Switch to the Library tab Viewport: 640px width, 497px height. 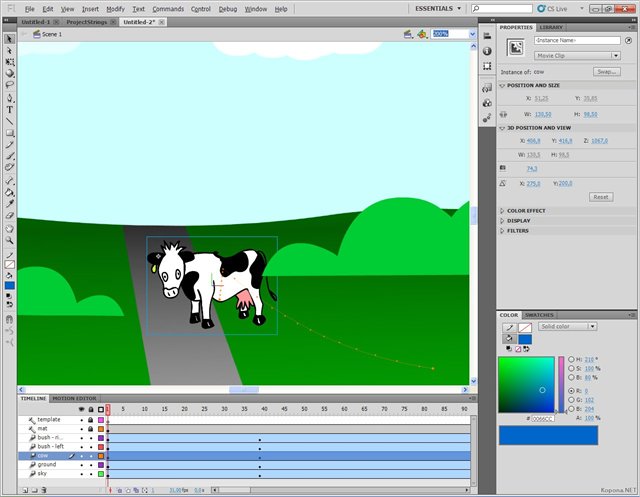coord(551,27)
